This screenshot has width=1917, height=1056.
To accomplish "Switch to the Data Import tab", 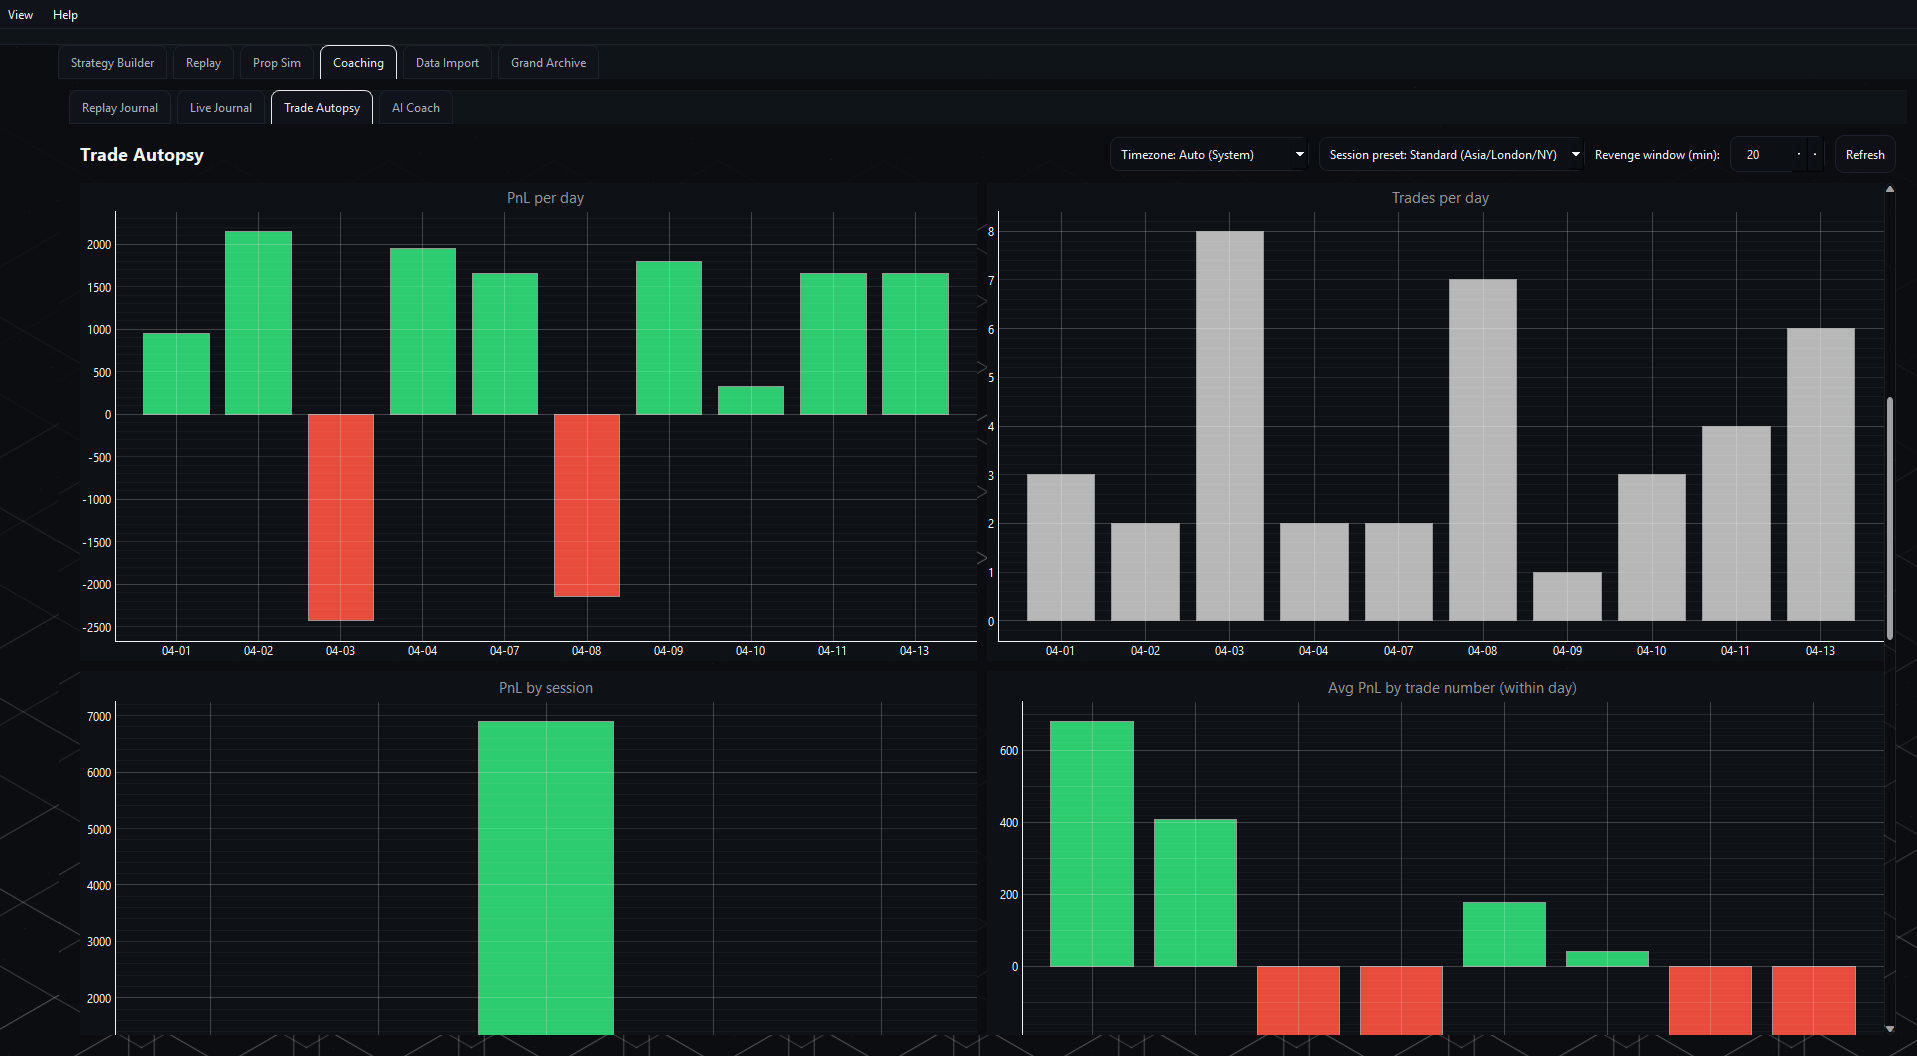I will [446, 62].
